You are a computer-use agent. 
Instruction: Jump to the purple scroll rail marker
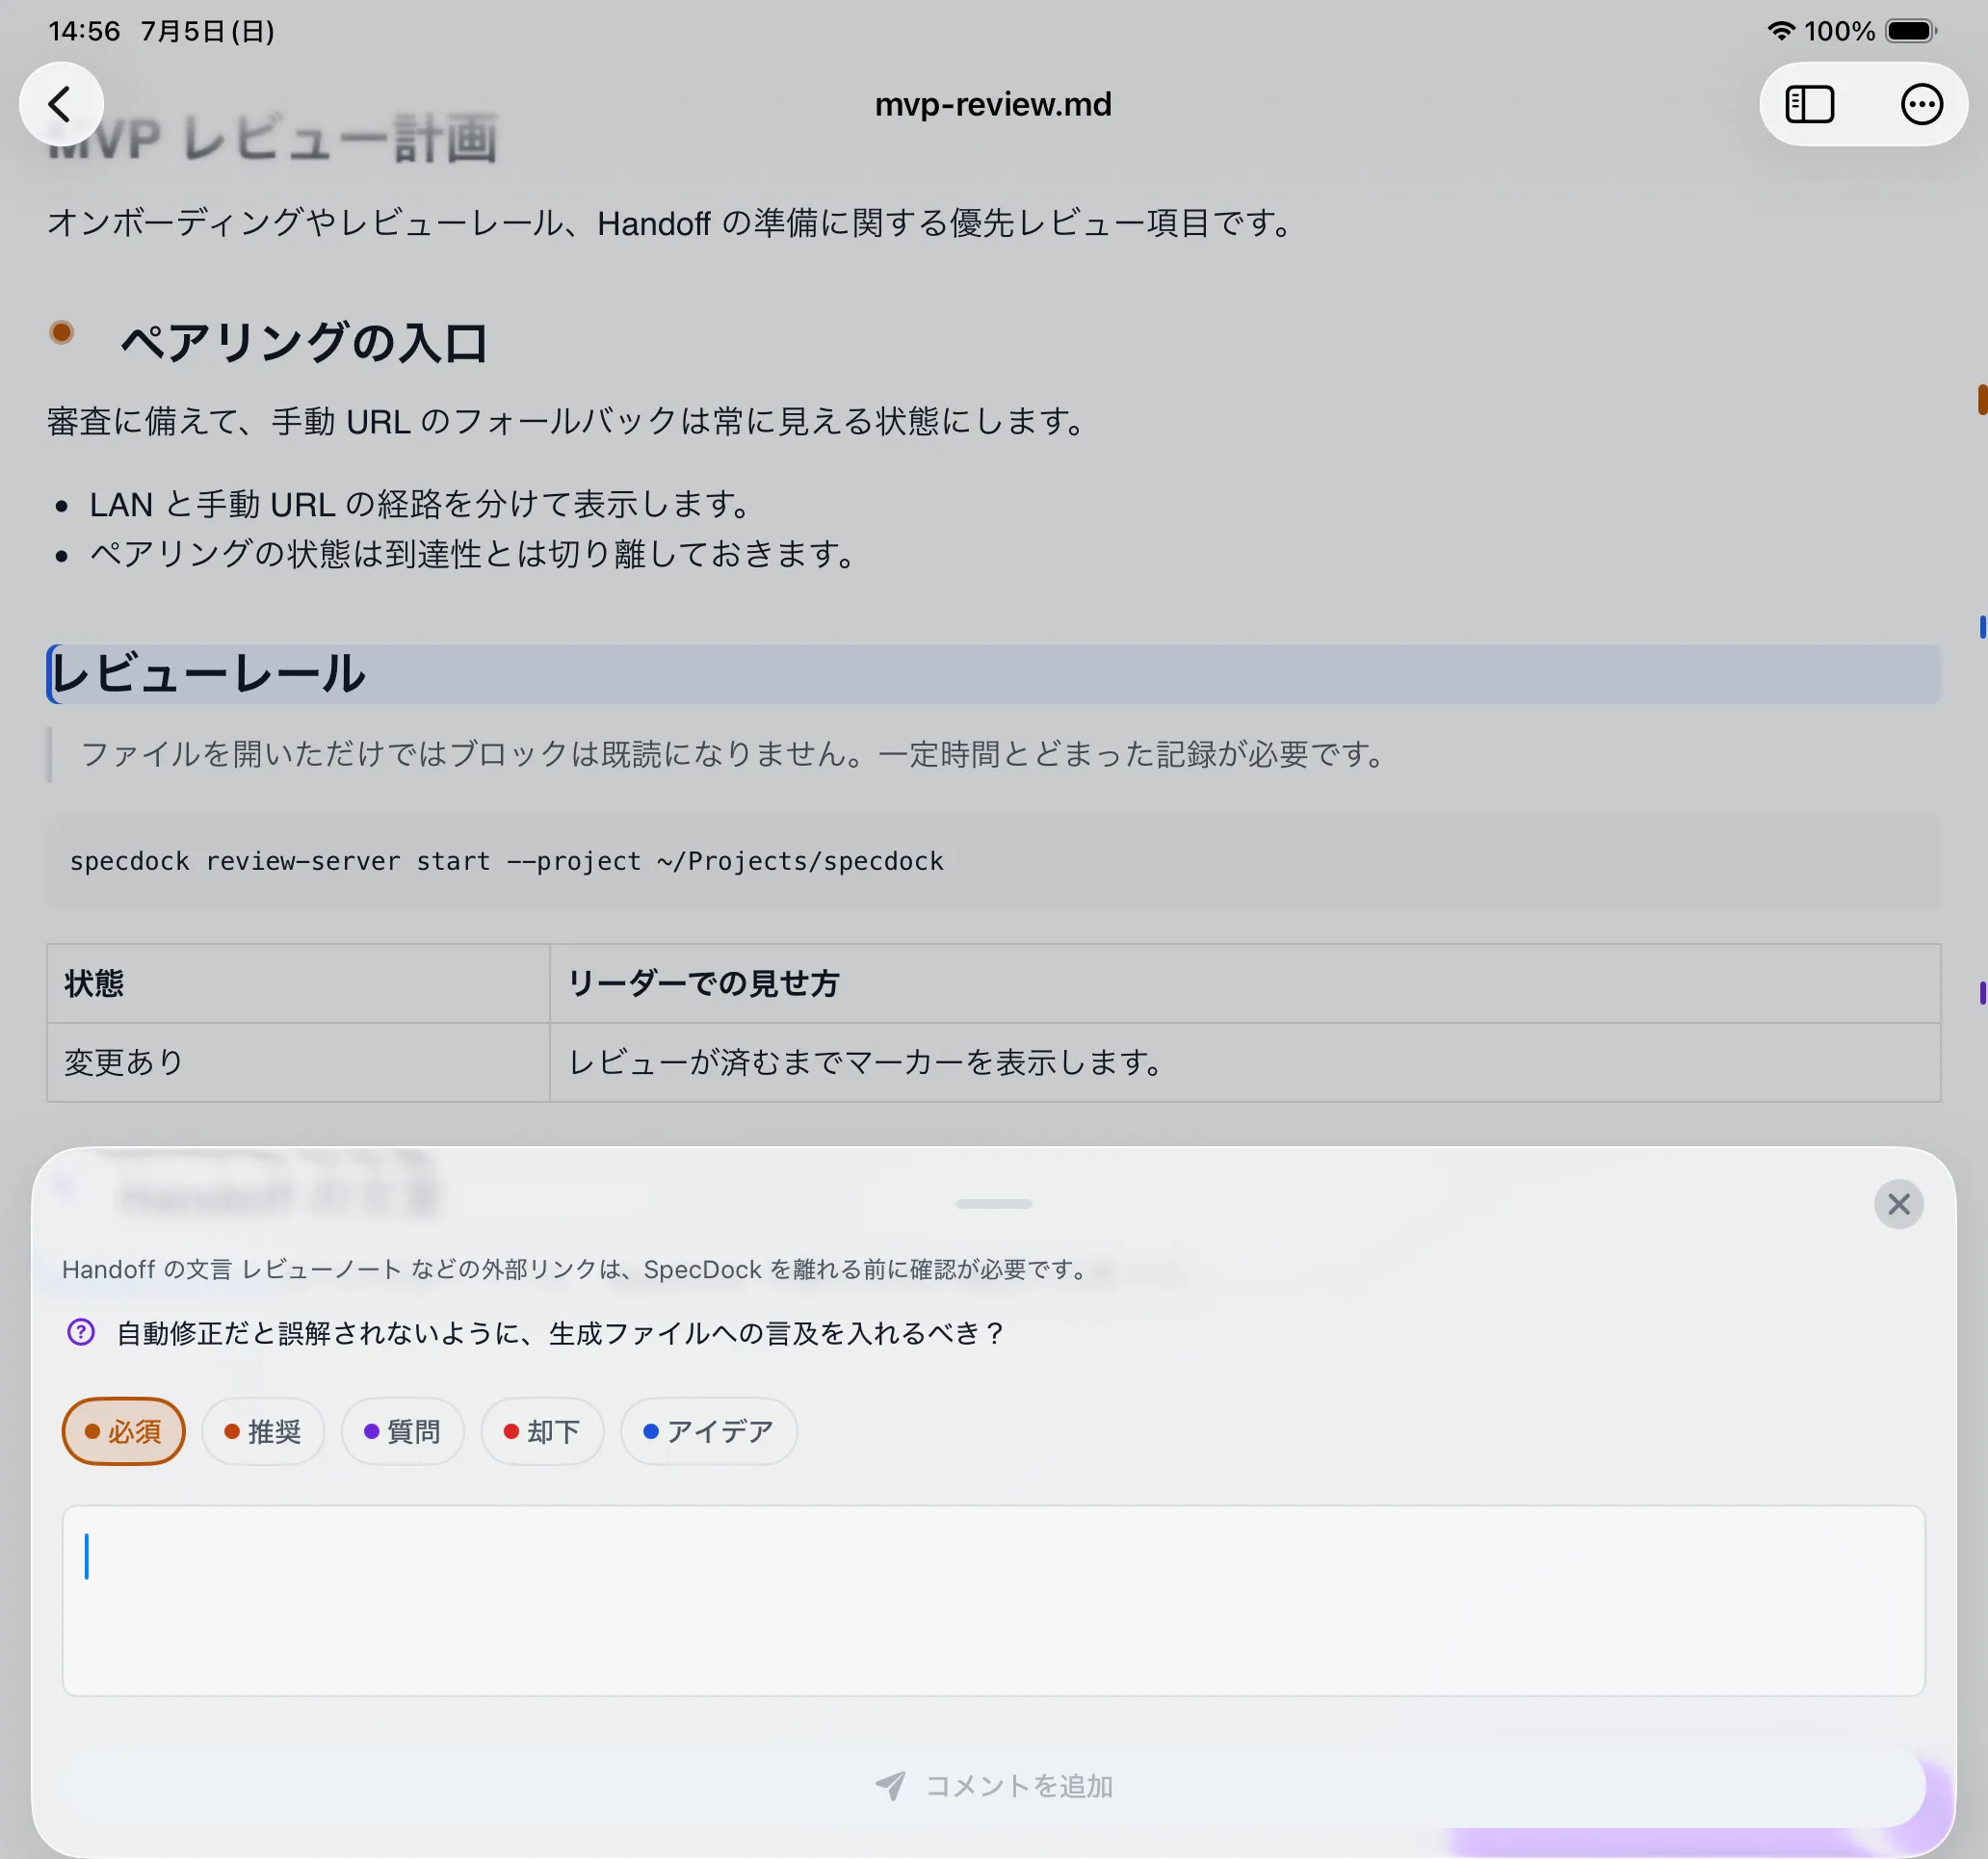click(1982, 993)
